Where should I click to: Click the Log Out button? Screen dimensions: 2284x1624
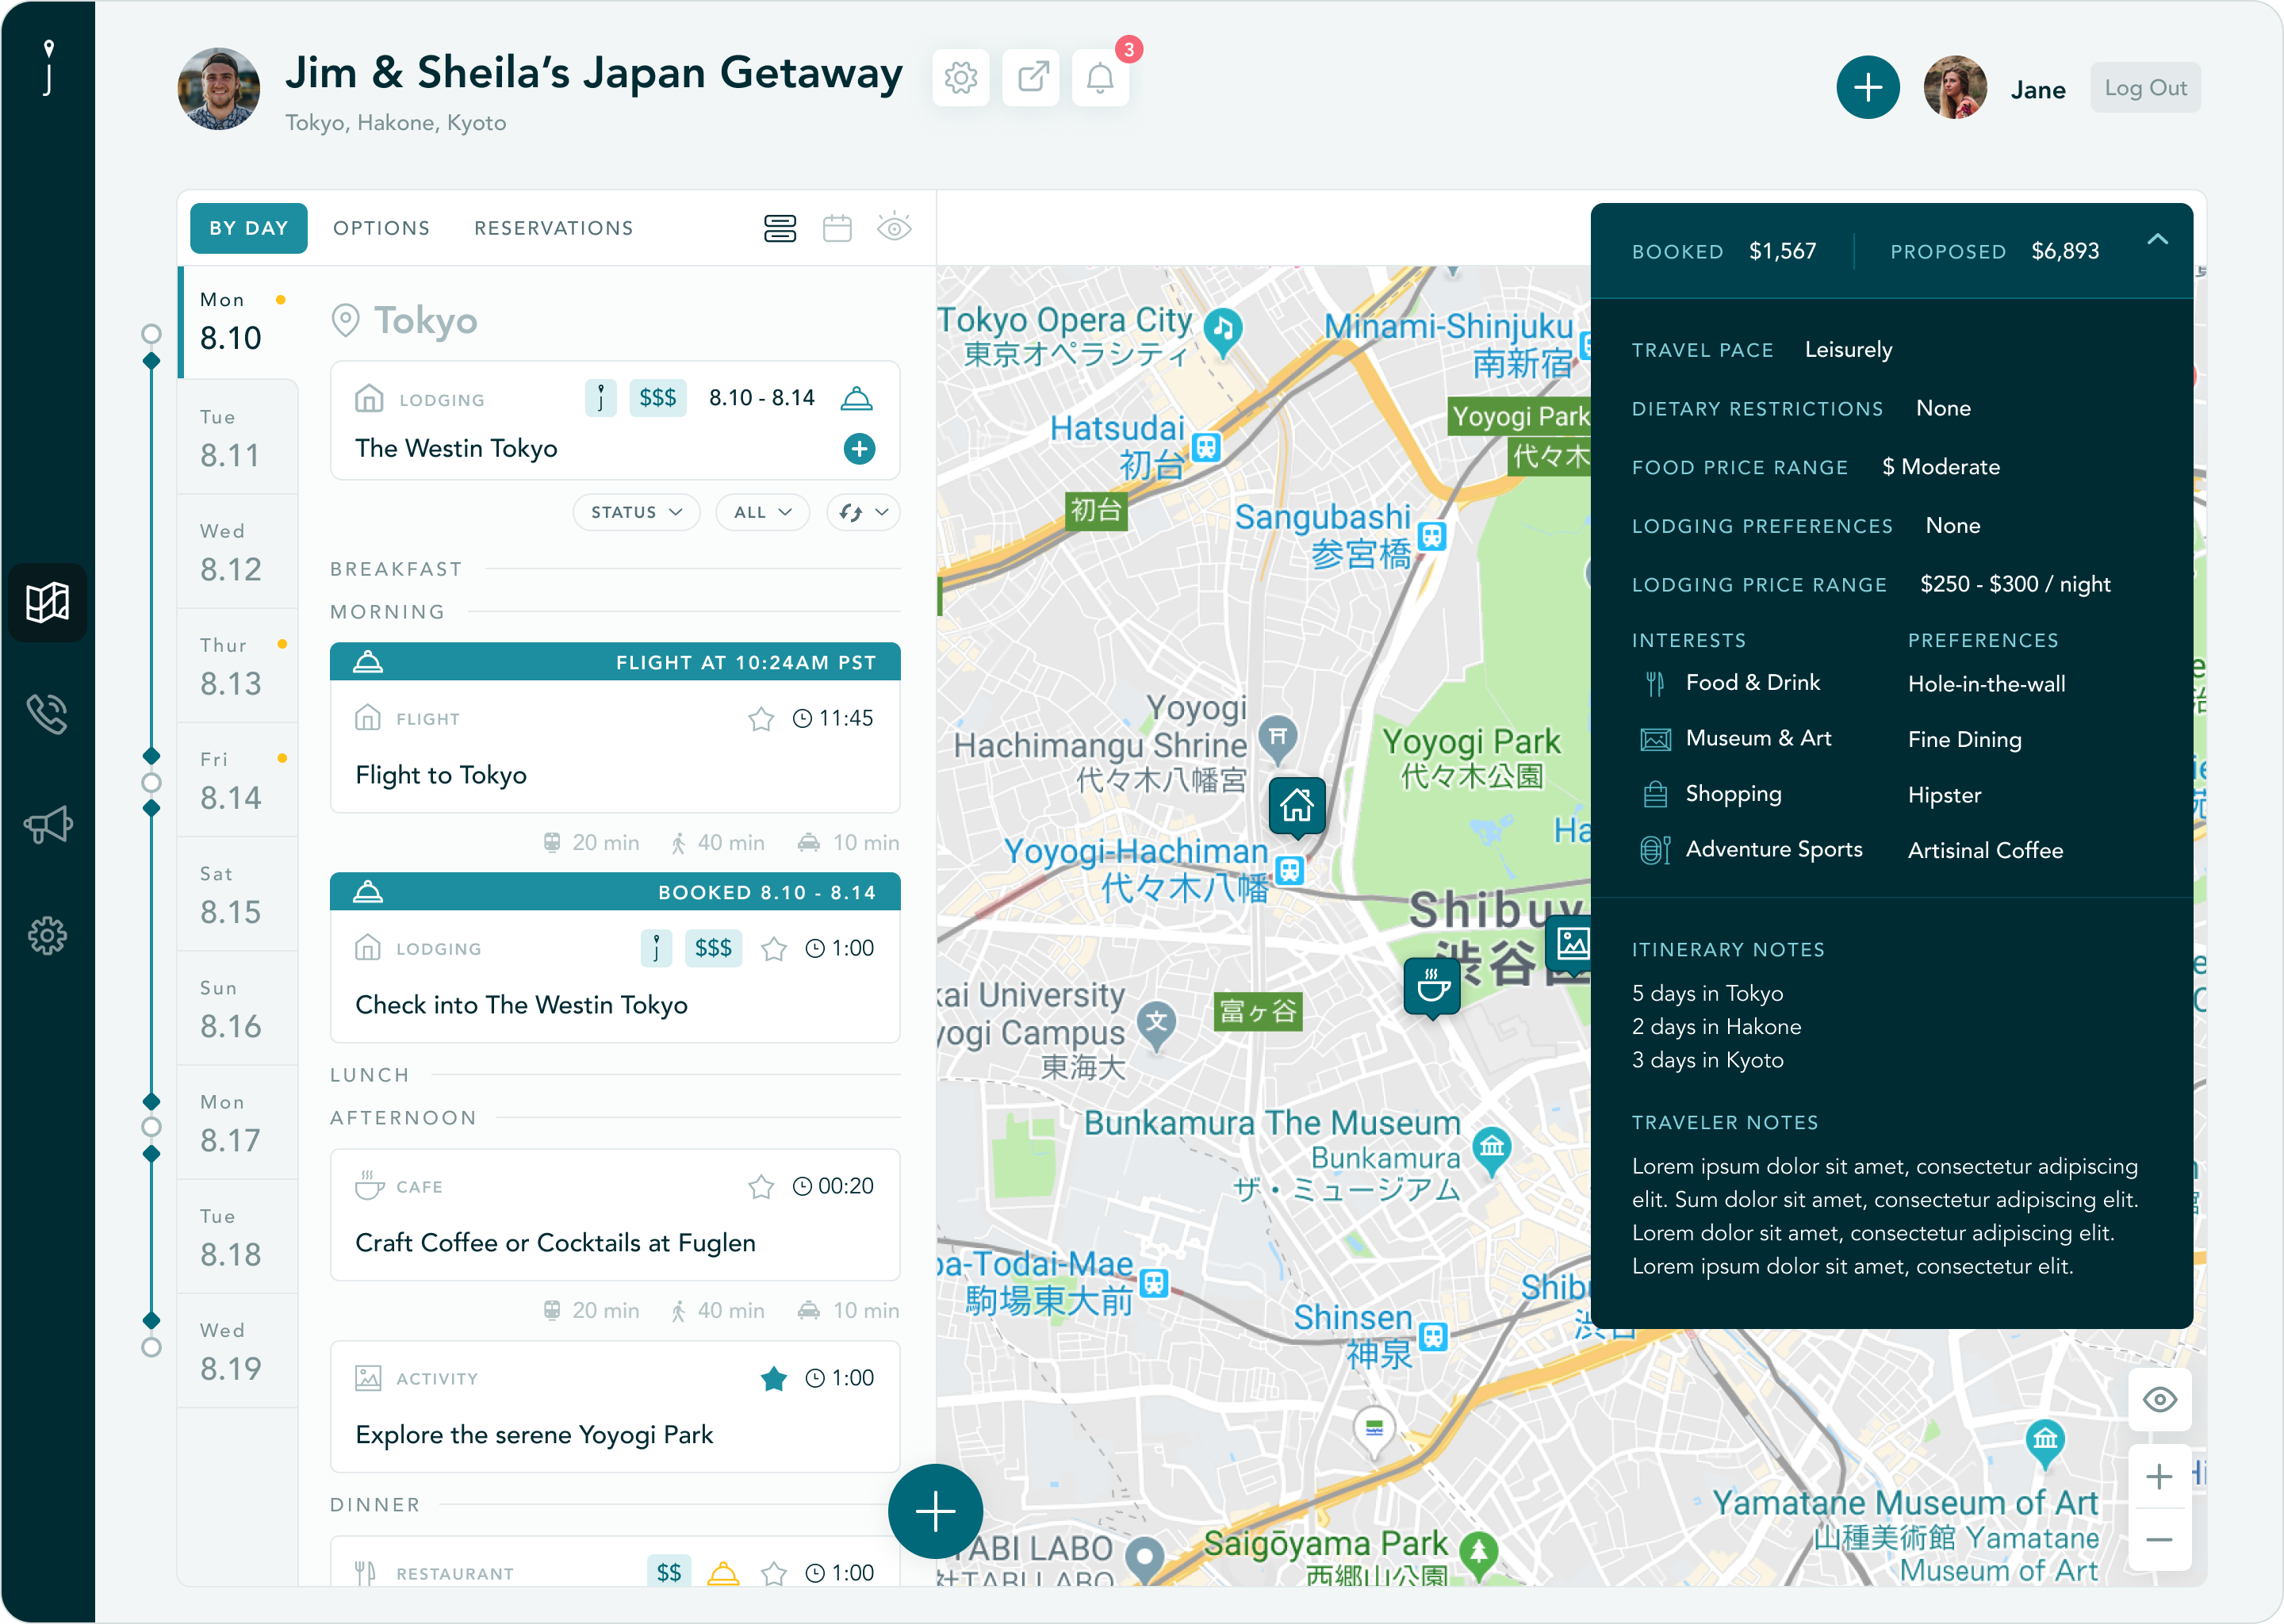pyautogui.click(x=2145, y=88)
